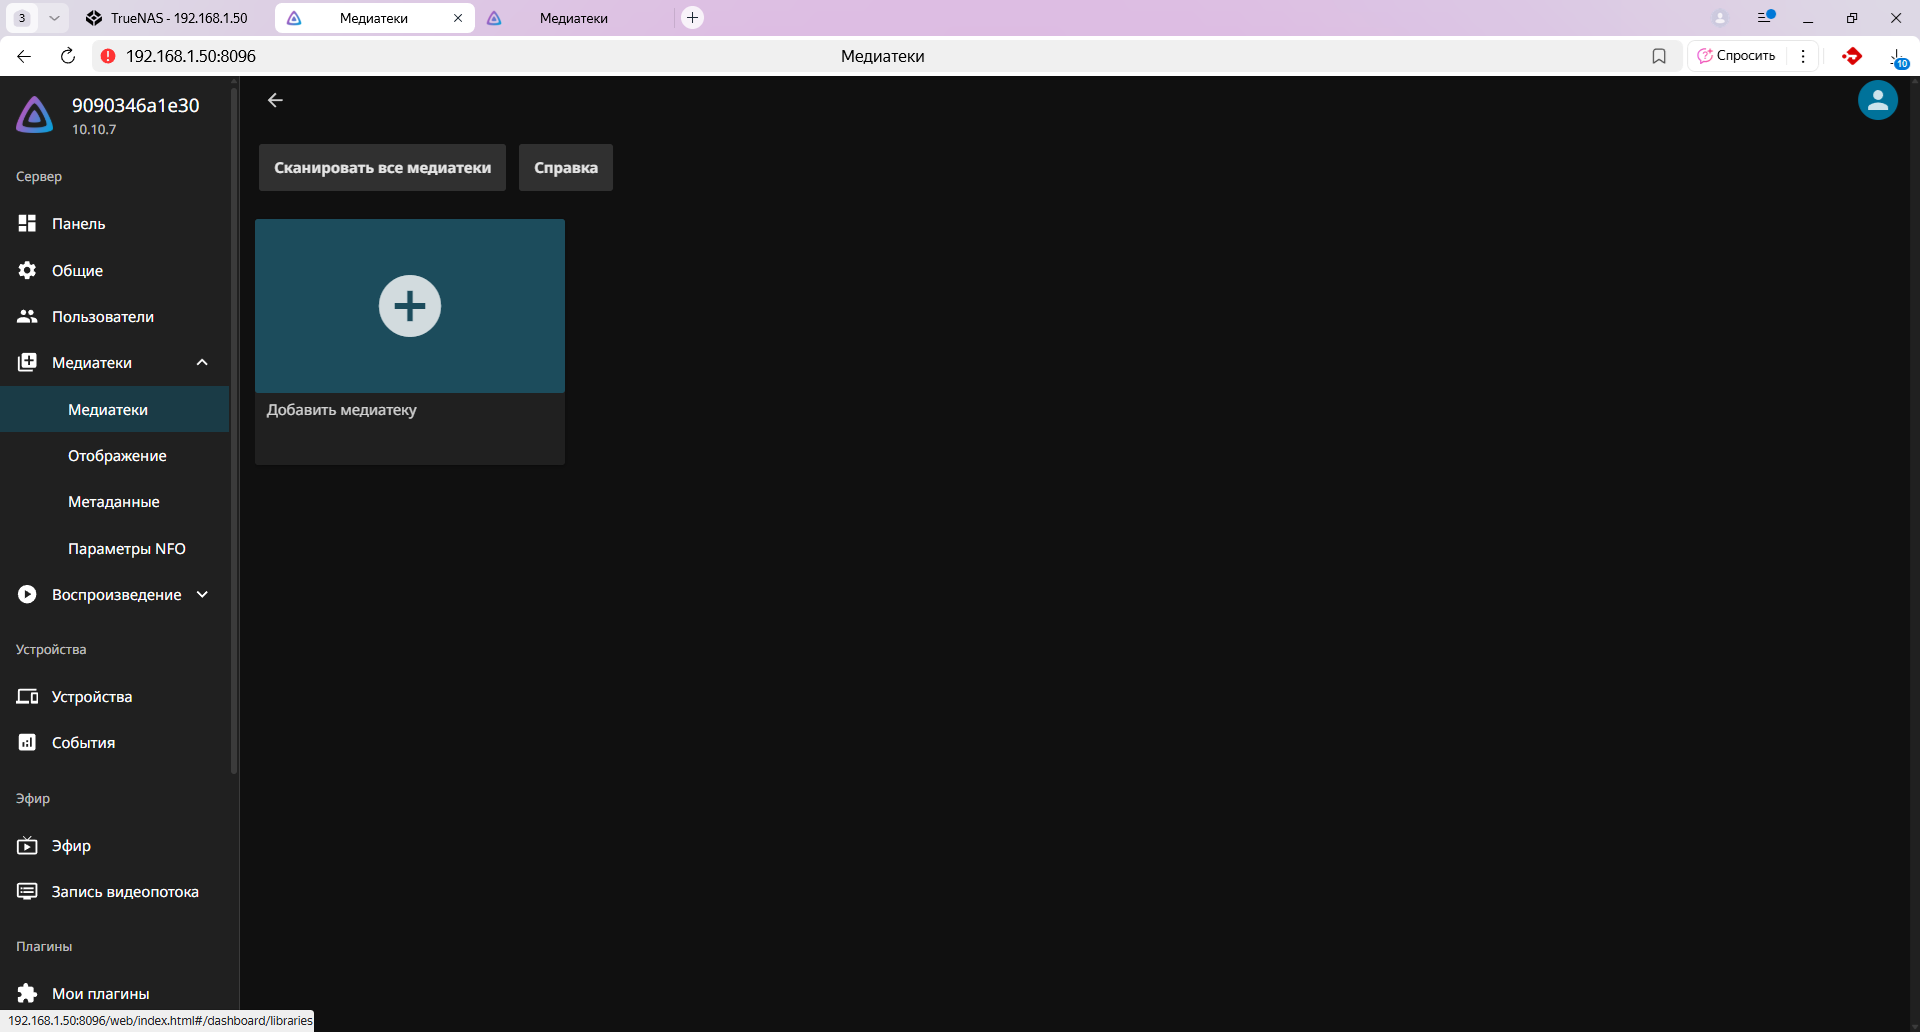The height and width of the screenshot is (1032, 1920).
Task: Click Сканировать все медиатеки button
Action: (x=382, y=168)
